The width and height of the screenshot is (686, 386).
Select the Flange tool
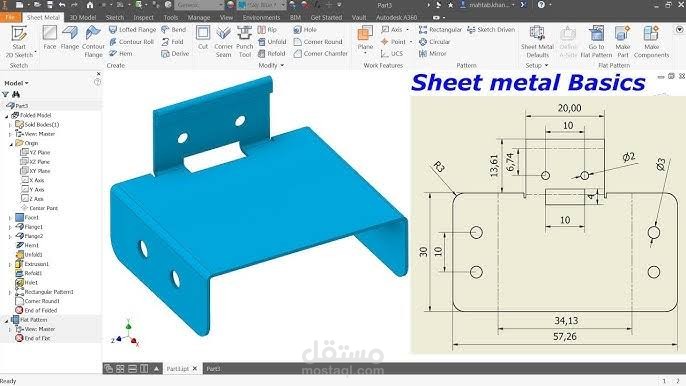tap(70, 38)
